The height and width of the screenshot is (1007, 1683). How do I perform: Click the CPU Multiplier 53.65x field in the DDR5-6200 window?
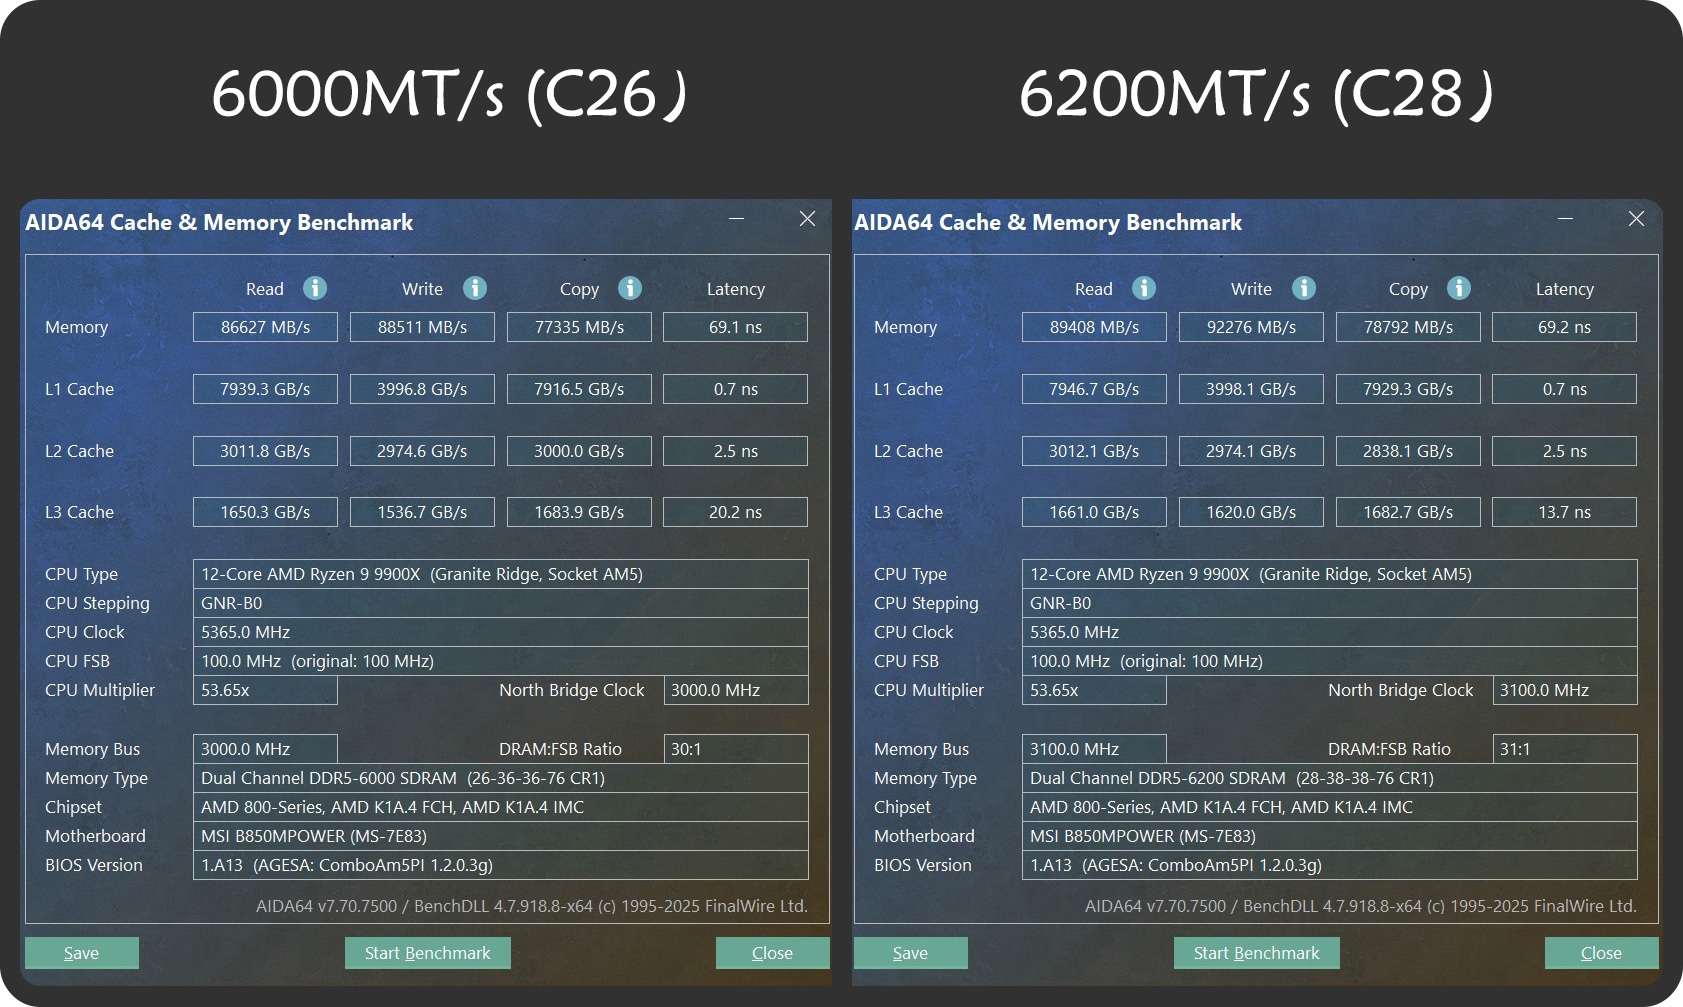pyautogui.click(x=1094, y=690)
